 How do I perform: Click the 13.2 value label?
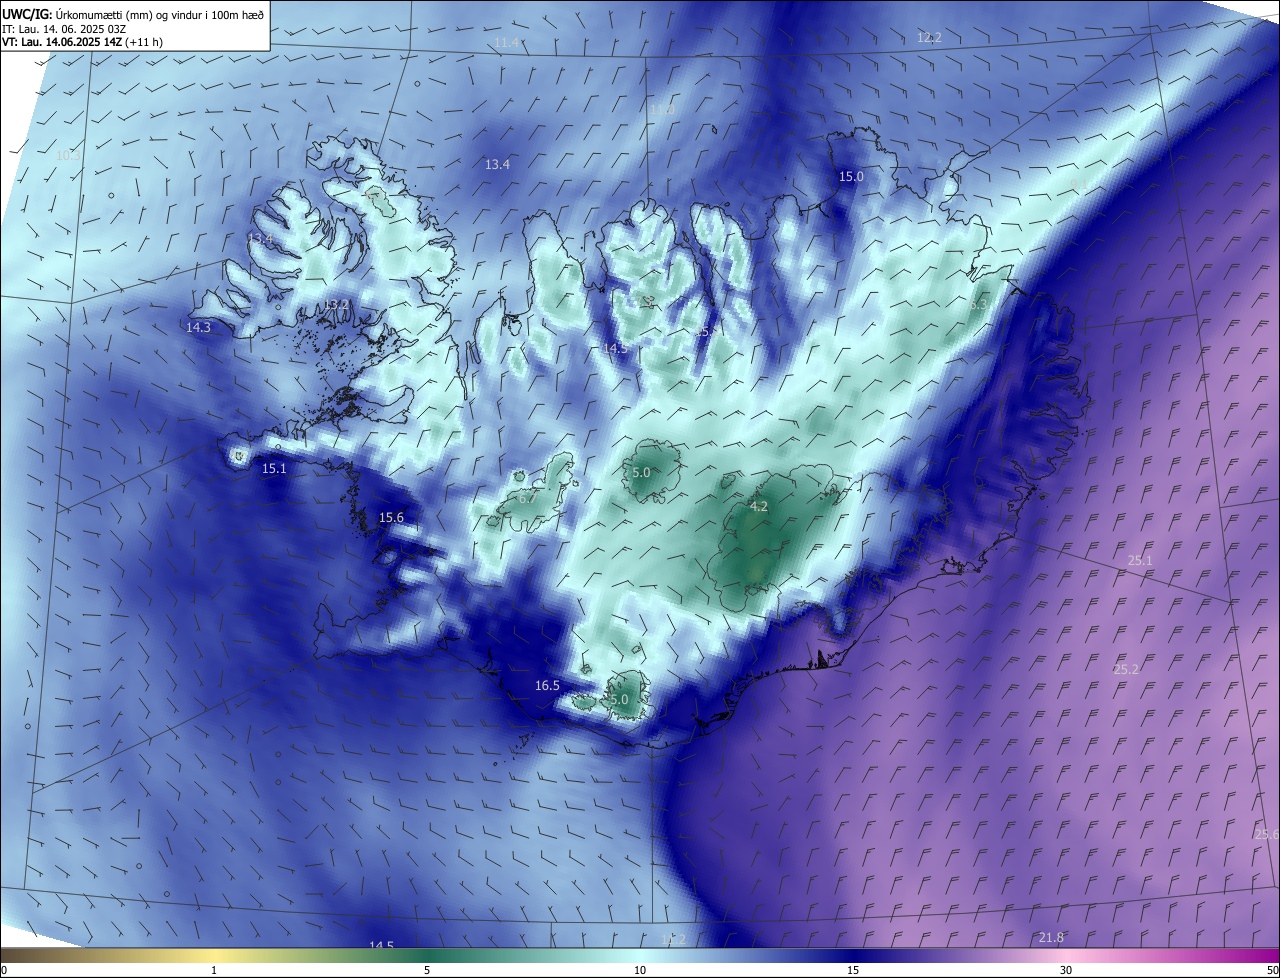336,304
